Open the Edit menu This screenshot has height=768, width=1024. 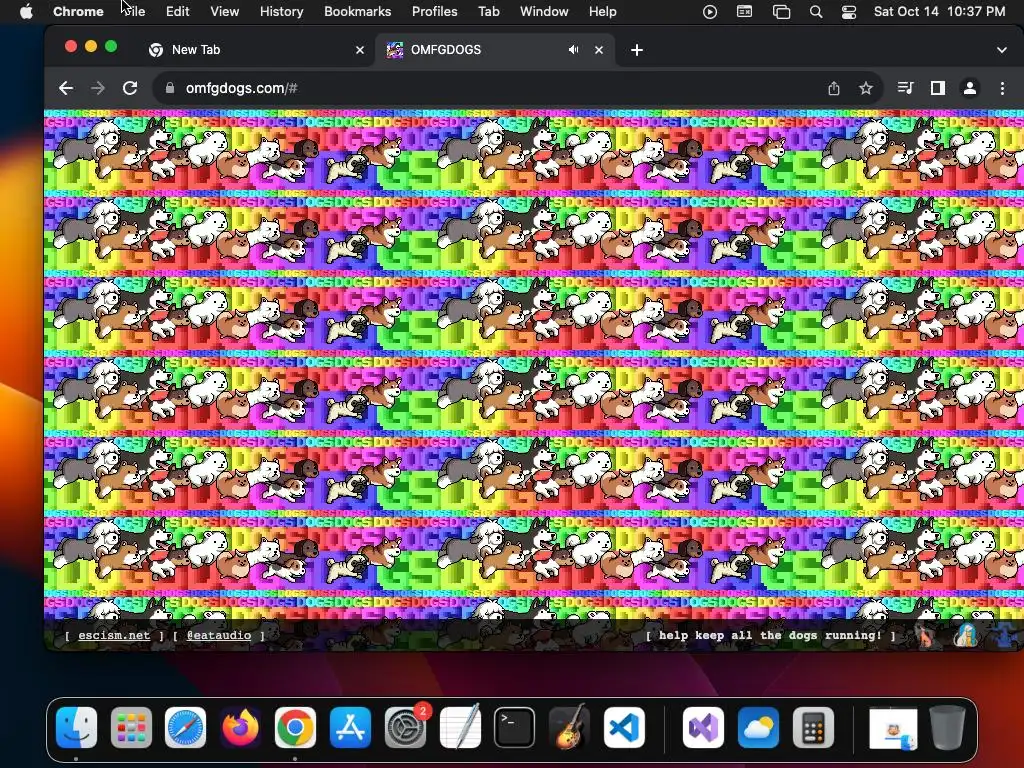click(177, 11)
